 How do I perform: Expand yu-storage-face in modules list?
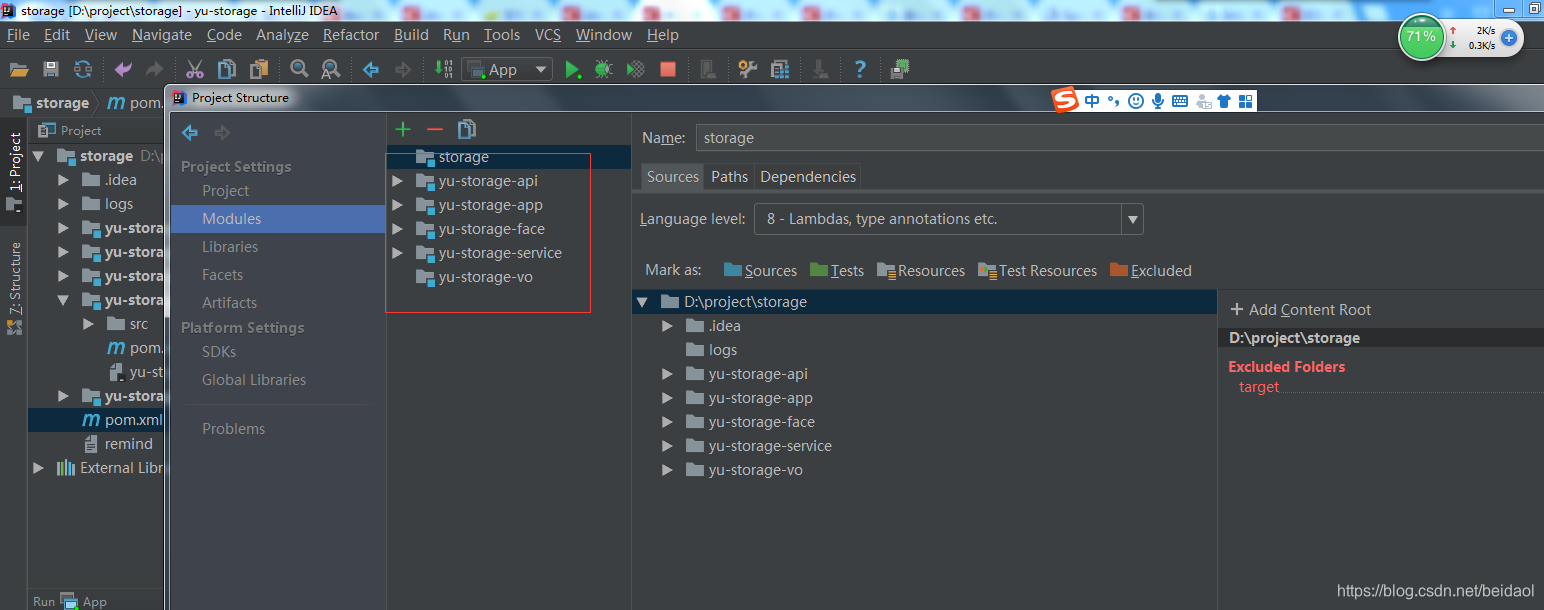point(397,229)
